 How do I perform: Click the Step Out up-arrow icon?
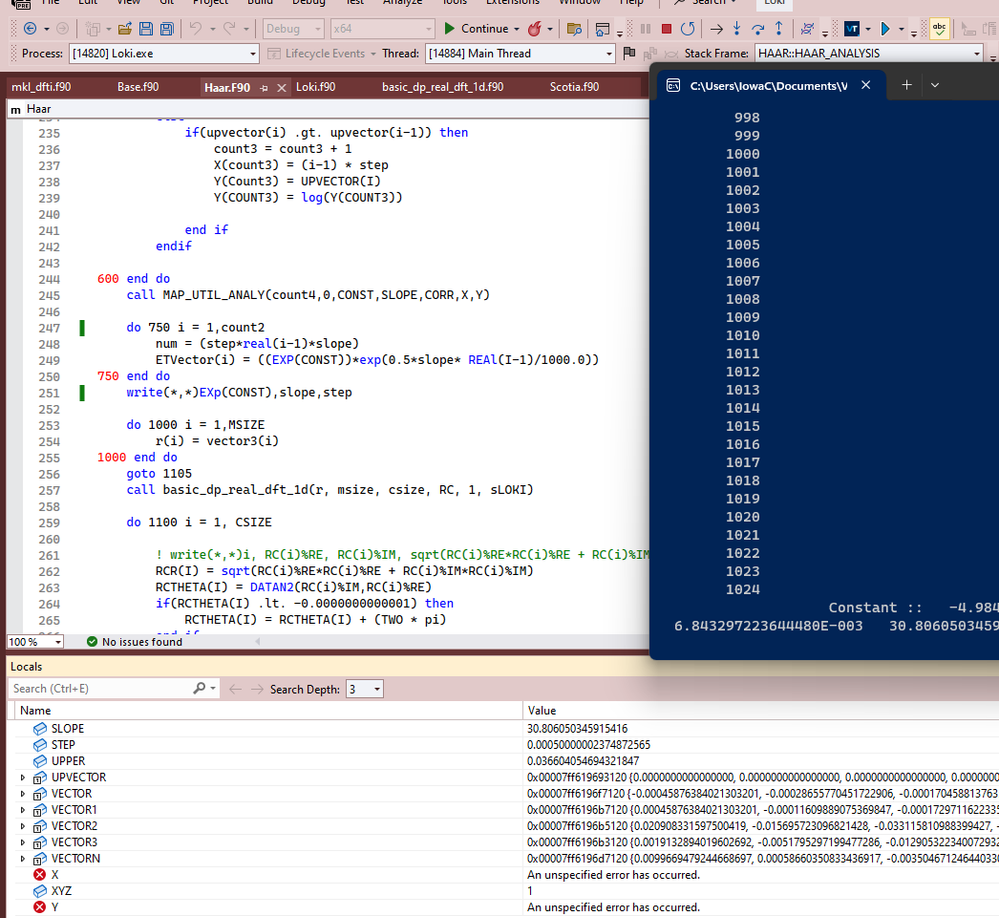779,29
